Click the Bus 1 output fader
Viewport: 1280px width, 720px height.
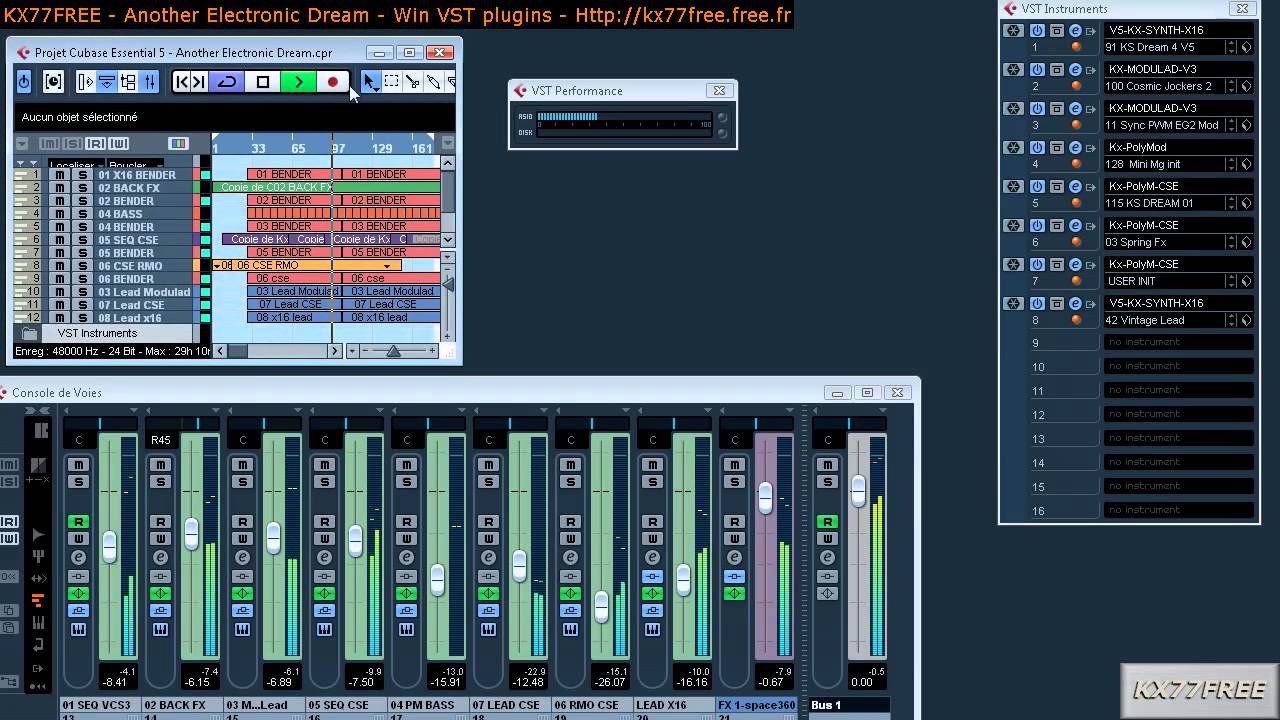coord(858,490)
